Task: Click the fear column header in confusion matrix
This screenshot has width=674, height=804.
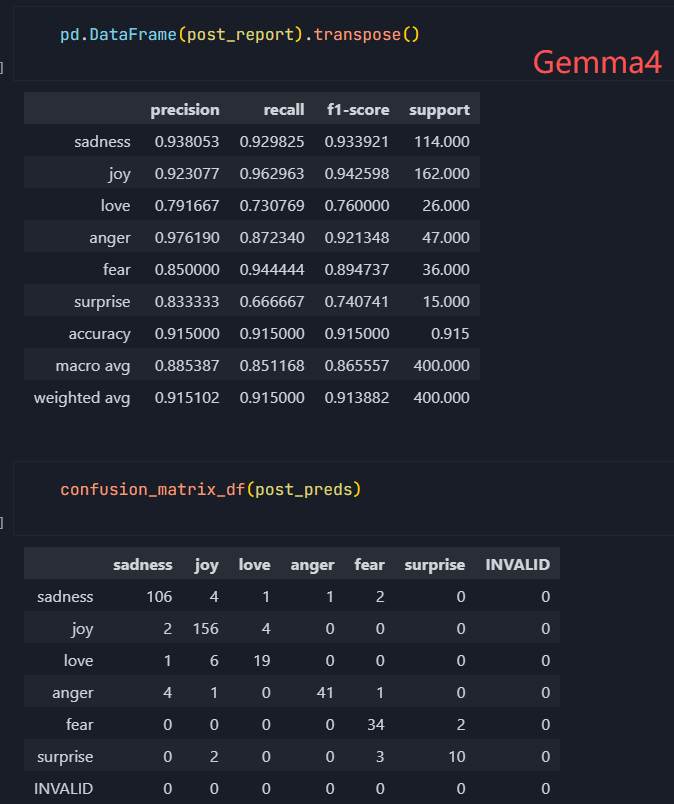Action: pyautogui.click(x=369, y=565)
